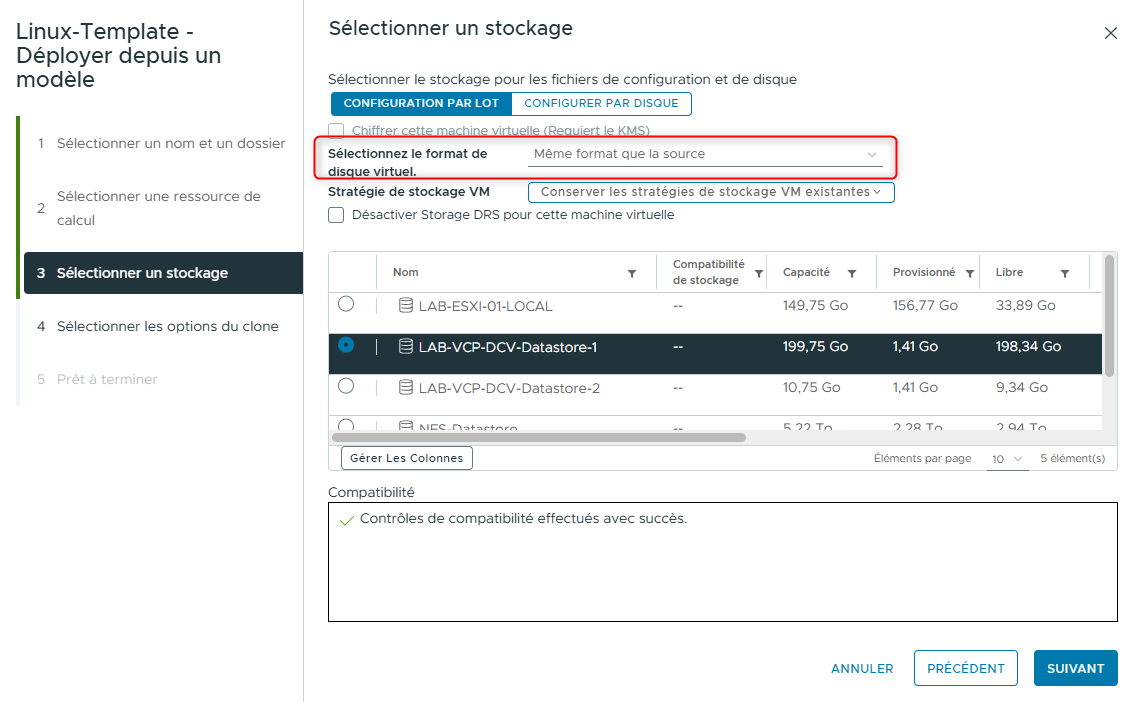Viewport: 1134px width, 702px height.
Task: Switch to the CONFIGURER PAR DISQUE tab
Action: click(601, 103)
